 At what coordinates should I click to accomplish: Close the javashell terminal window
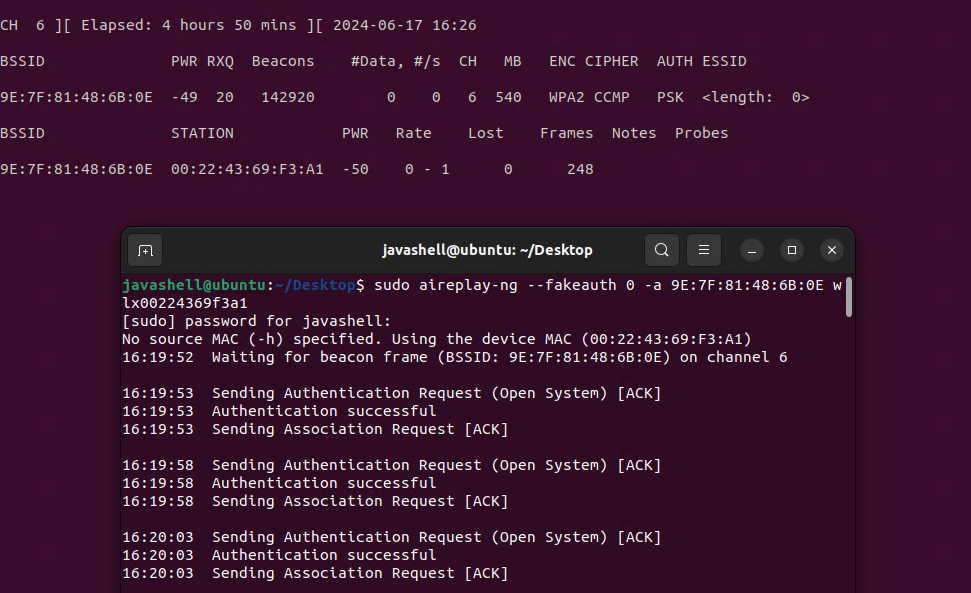(x=832, y=250)
